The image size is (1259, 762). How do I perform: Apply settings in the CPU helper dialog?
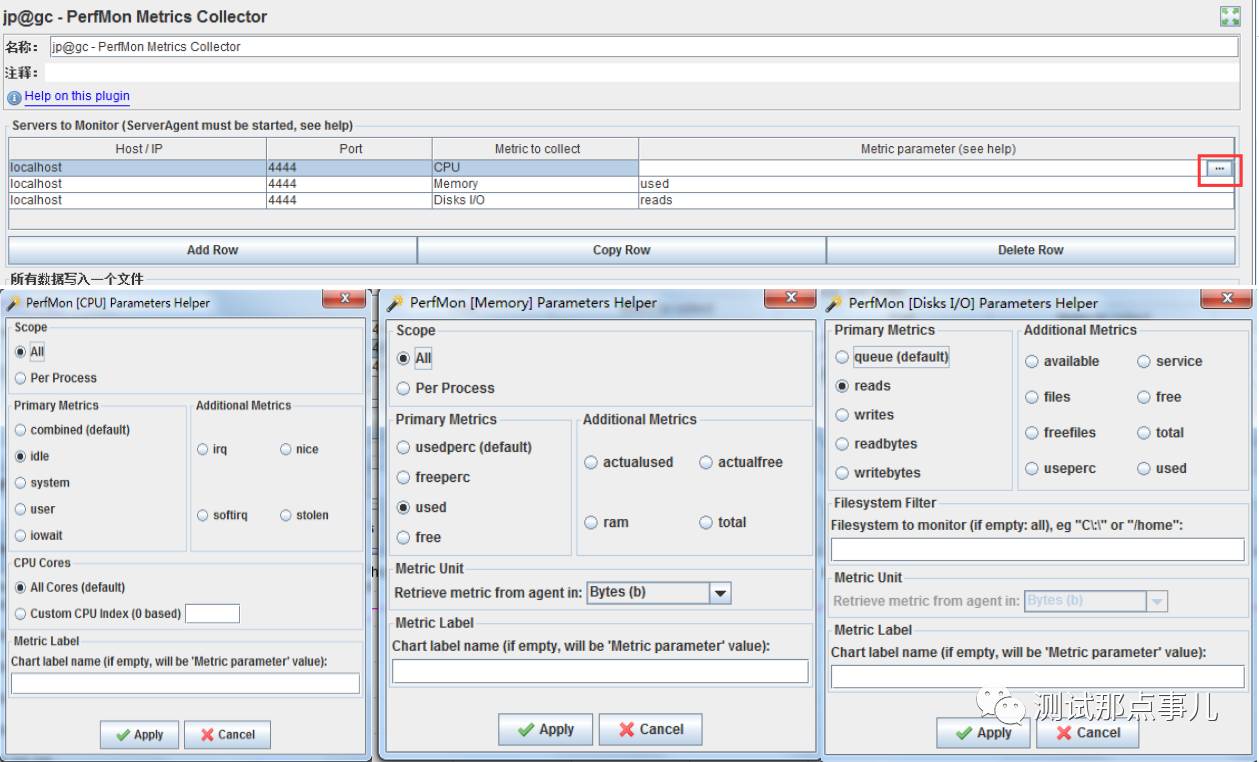pos(139,734)
